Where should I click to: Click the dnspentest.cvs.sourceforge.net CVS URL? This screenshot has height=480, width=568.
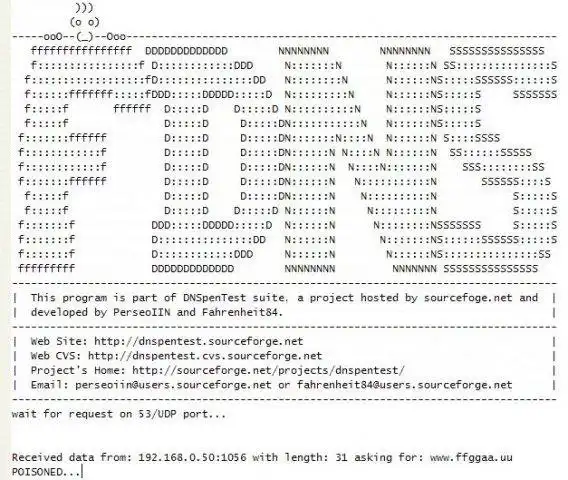coord(205,356)
